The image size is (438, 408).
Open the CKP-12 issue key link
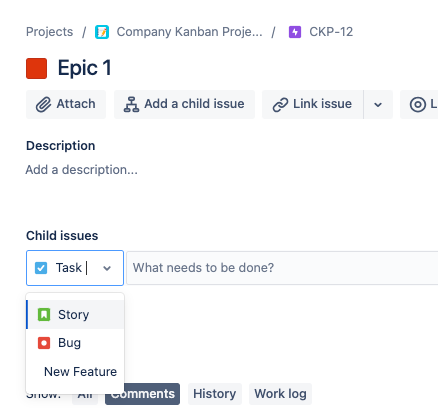[331, 32]
